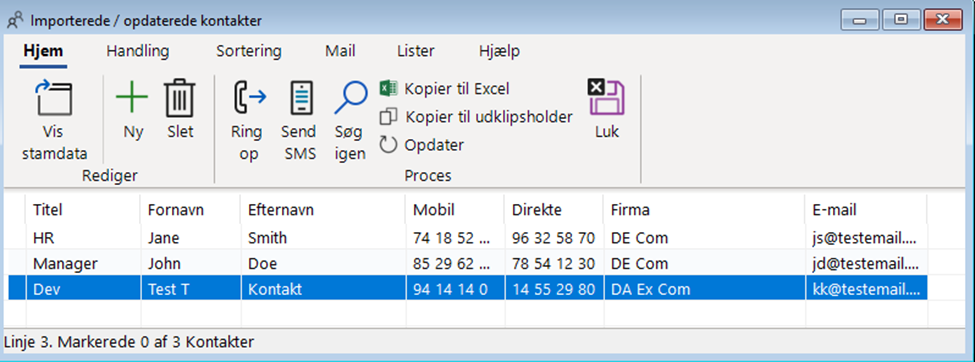Viewport: 975px width, 362px height.
Task: Click the jd@testemail address cell
Action: click(866, 264)
